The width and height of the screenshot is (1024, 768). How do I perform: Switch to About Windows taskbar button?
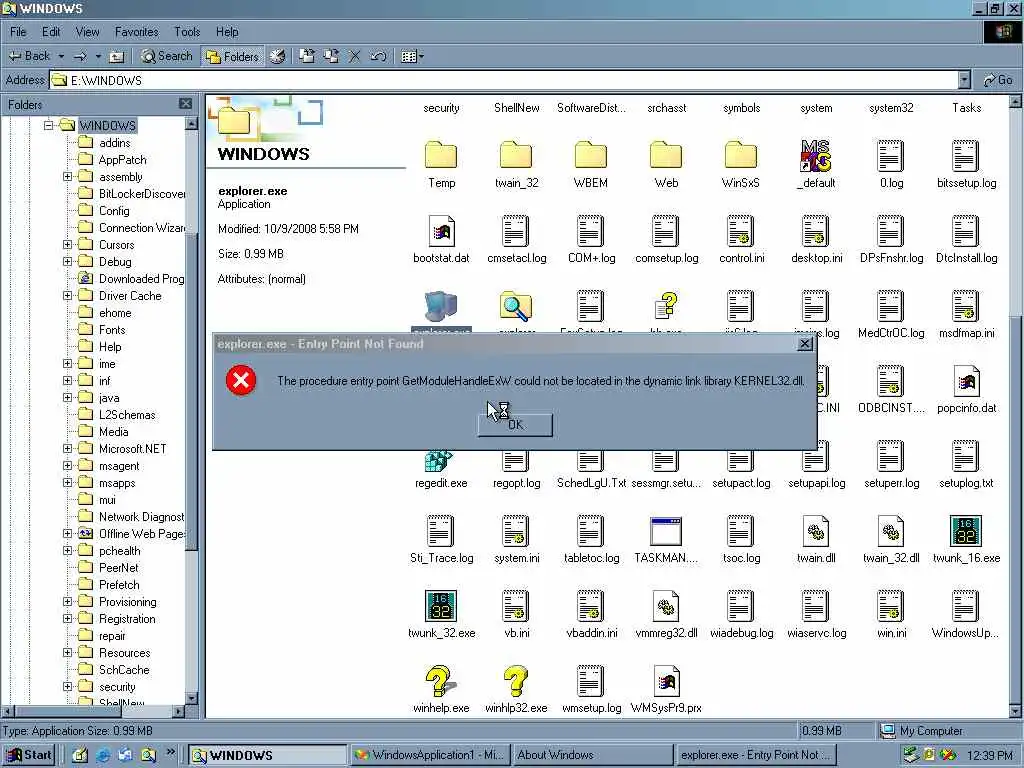click(593, 755)
